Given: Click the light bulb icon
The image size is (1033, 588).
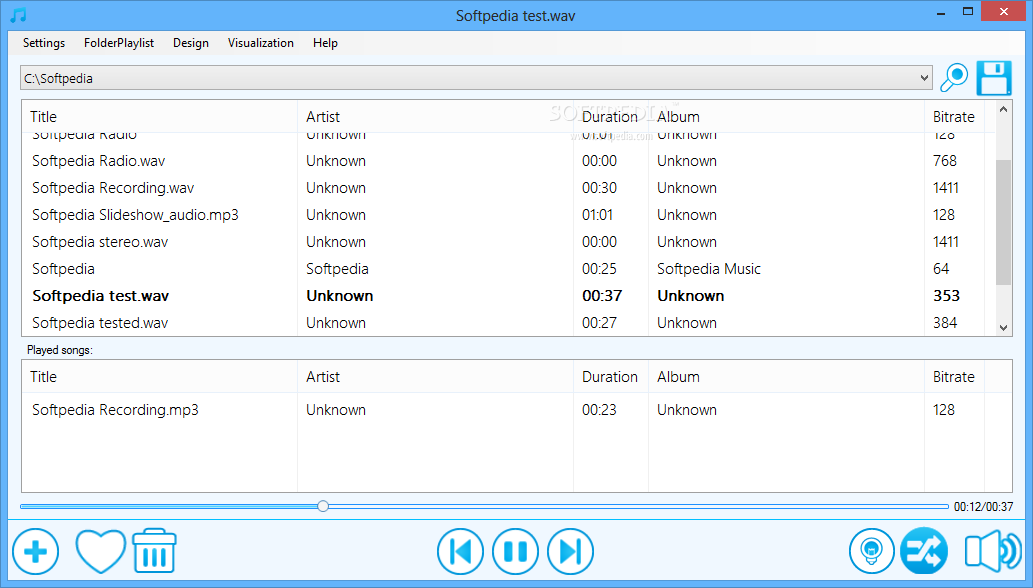Looking at the screenshot, I should tap(872, 551).
